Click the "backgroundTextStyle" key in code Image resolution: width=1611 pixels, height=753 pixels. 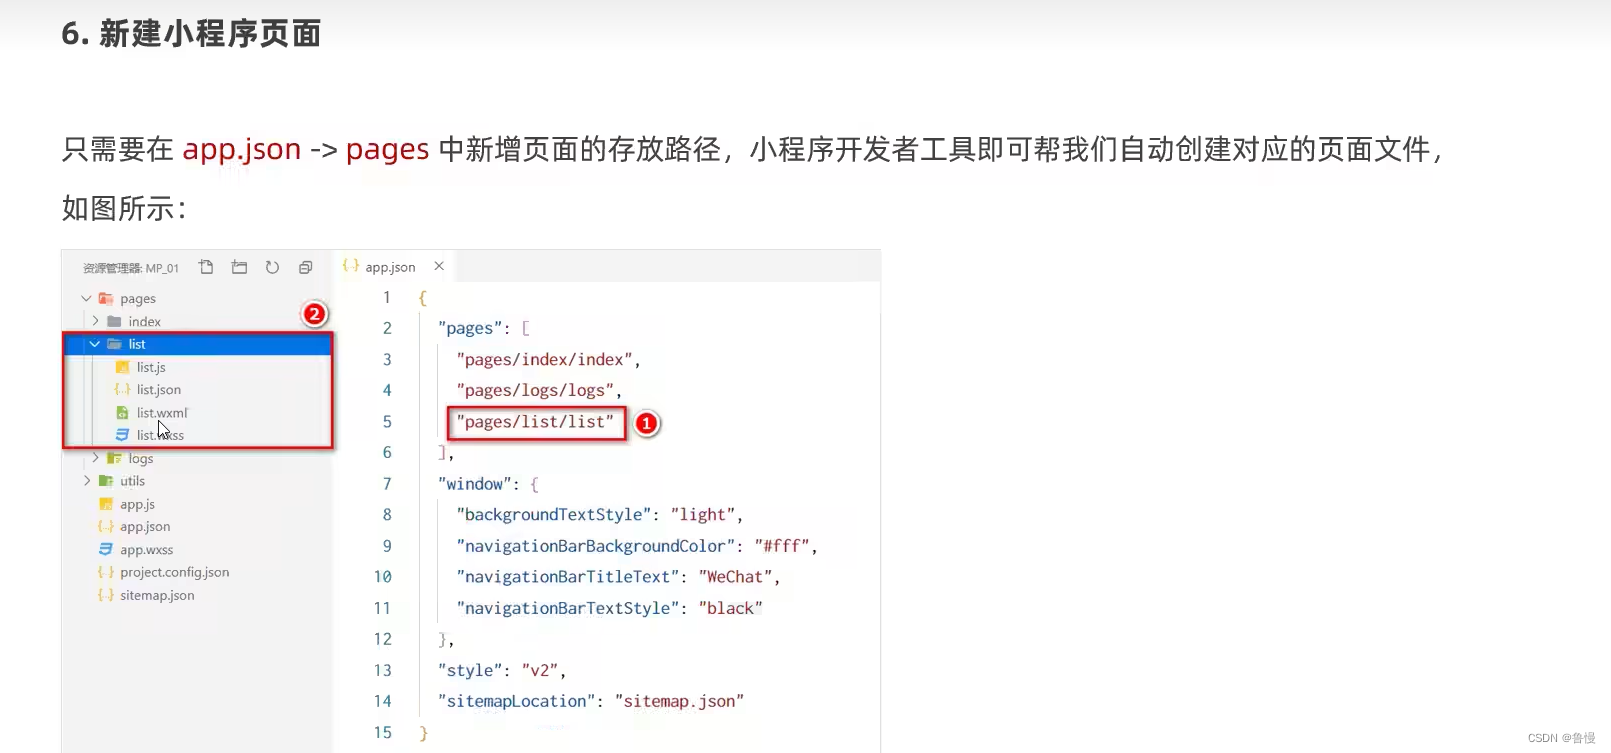[x=554, y=514]
